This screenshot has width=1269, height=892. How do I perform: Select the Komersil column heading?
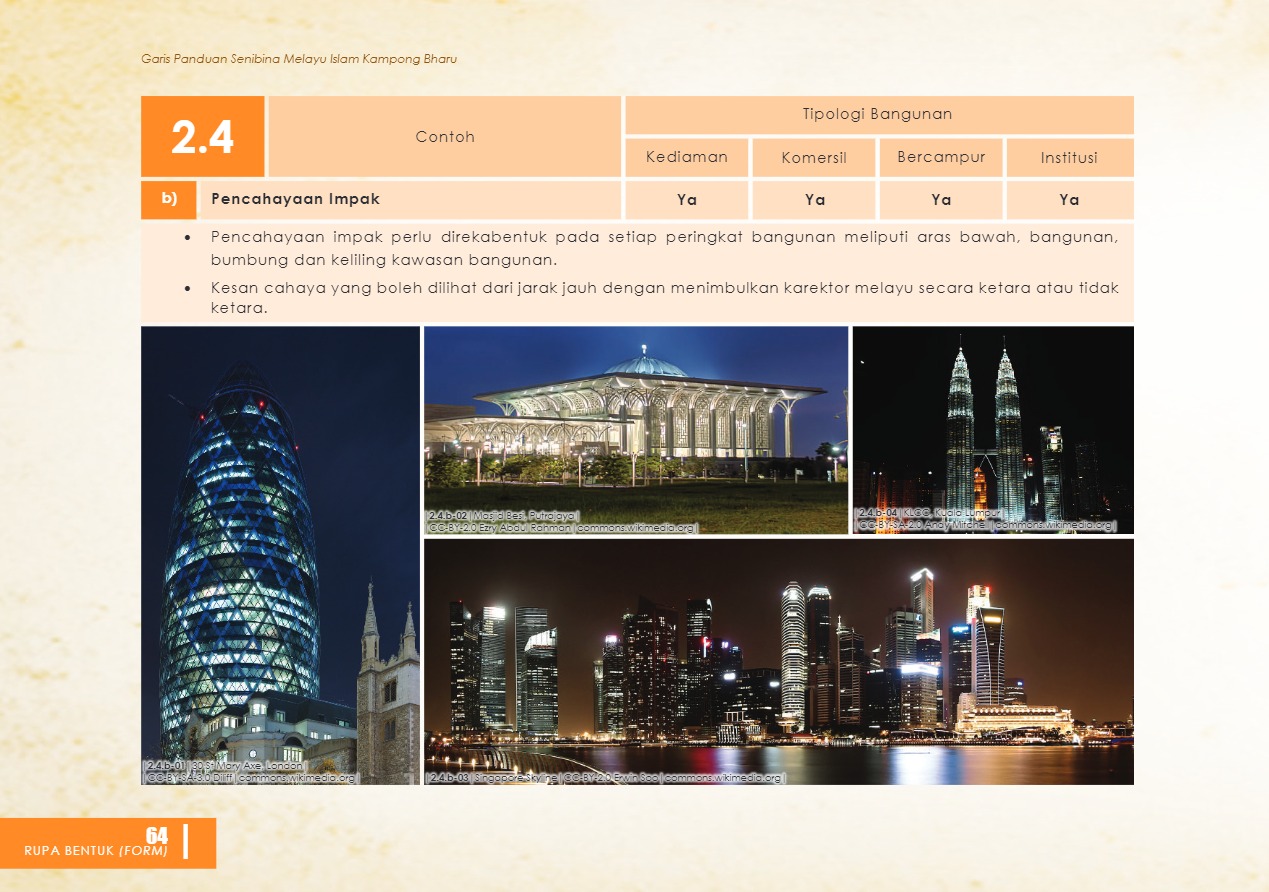(x=814, y=158)
